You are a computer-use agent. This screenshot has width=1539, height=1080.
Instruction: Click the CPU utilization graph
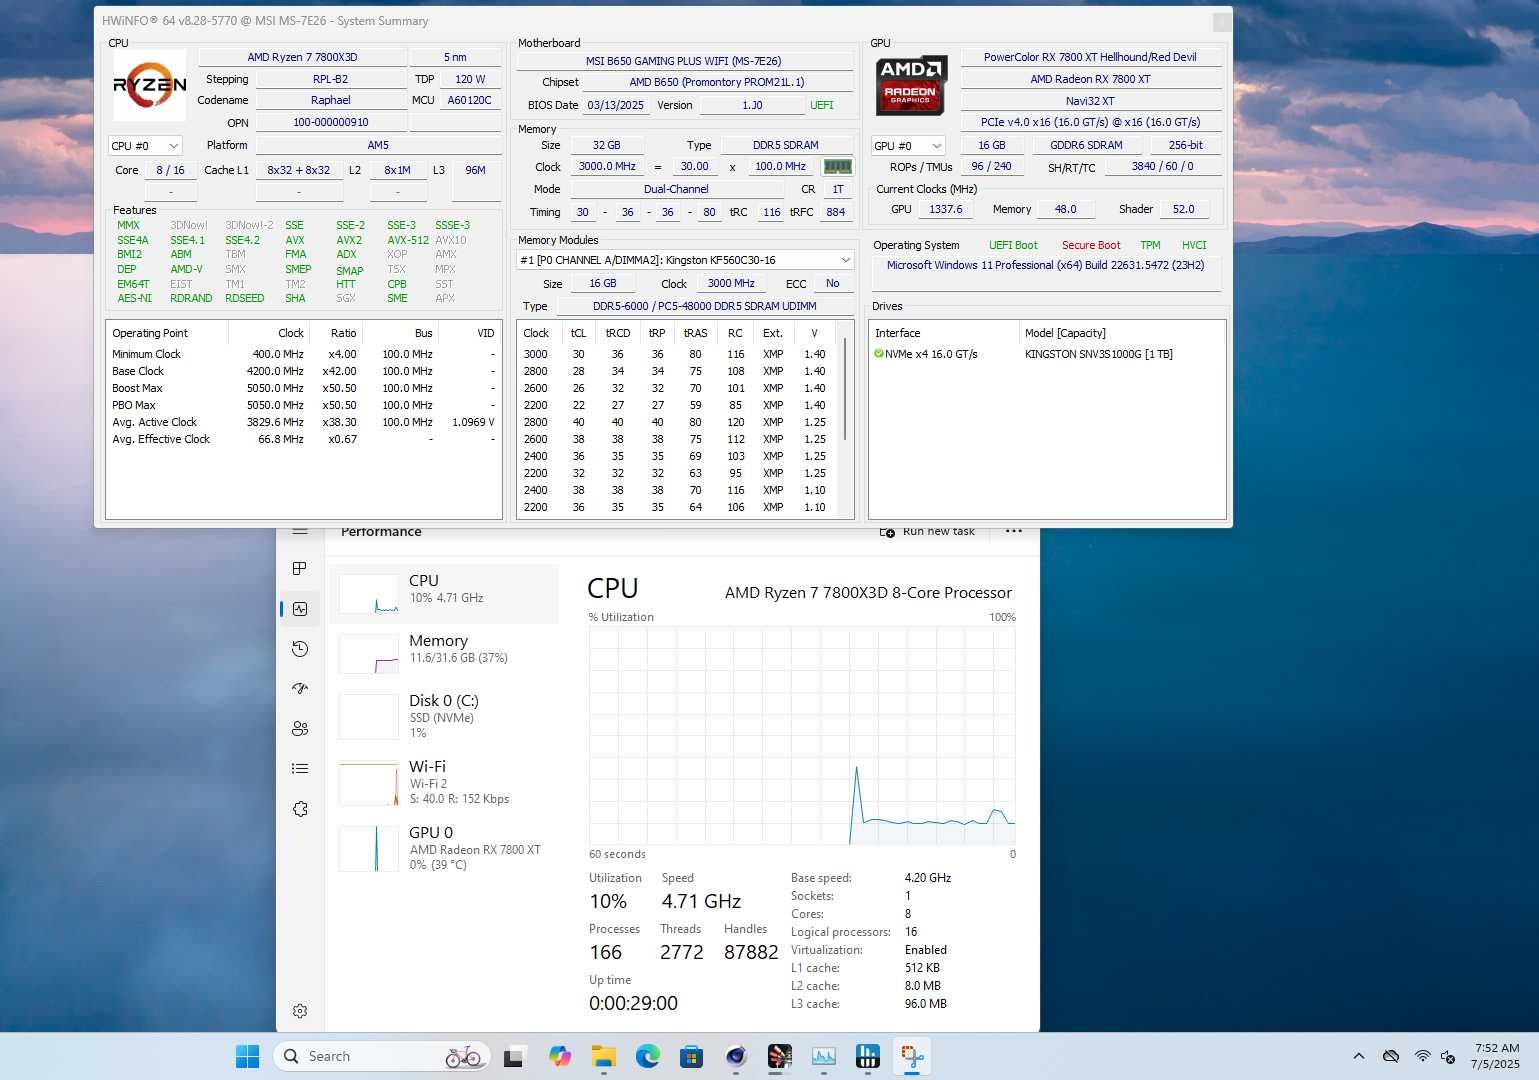(x=802, y=736)
